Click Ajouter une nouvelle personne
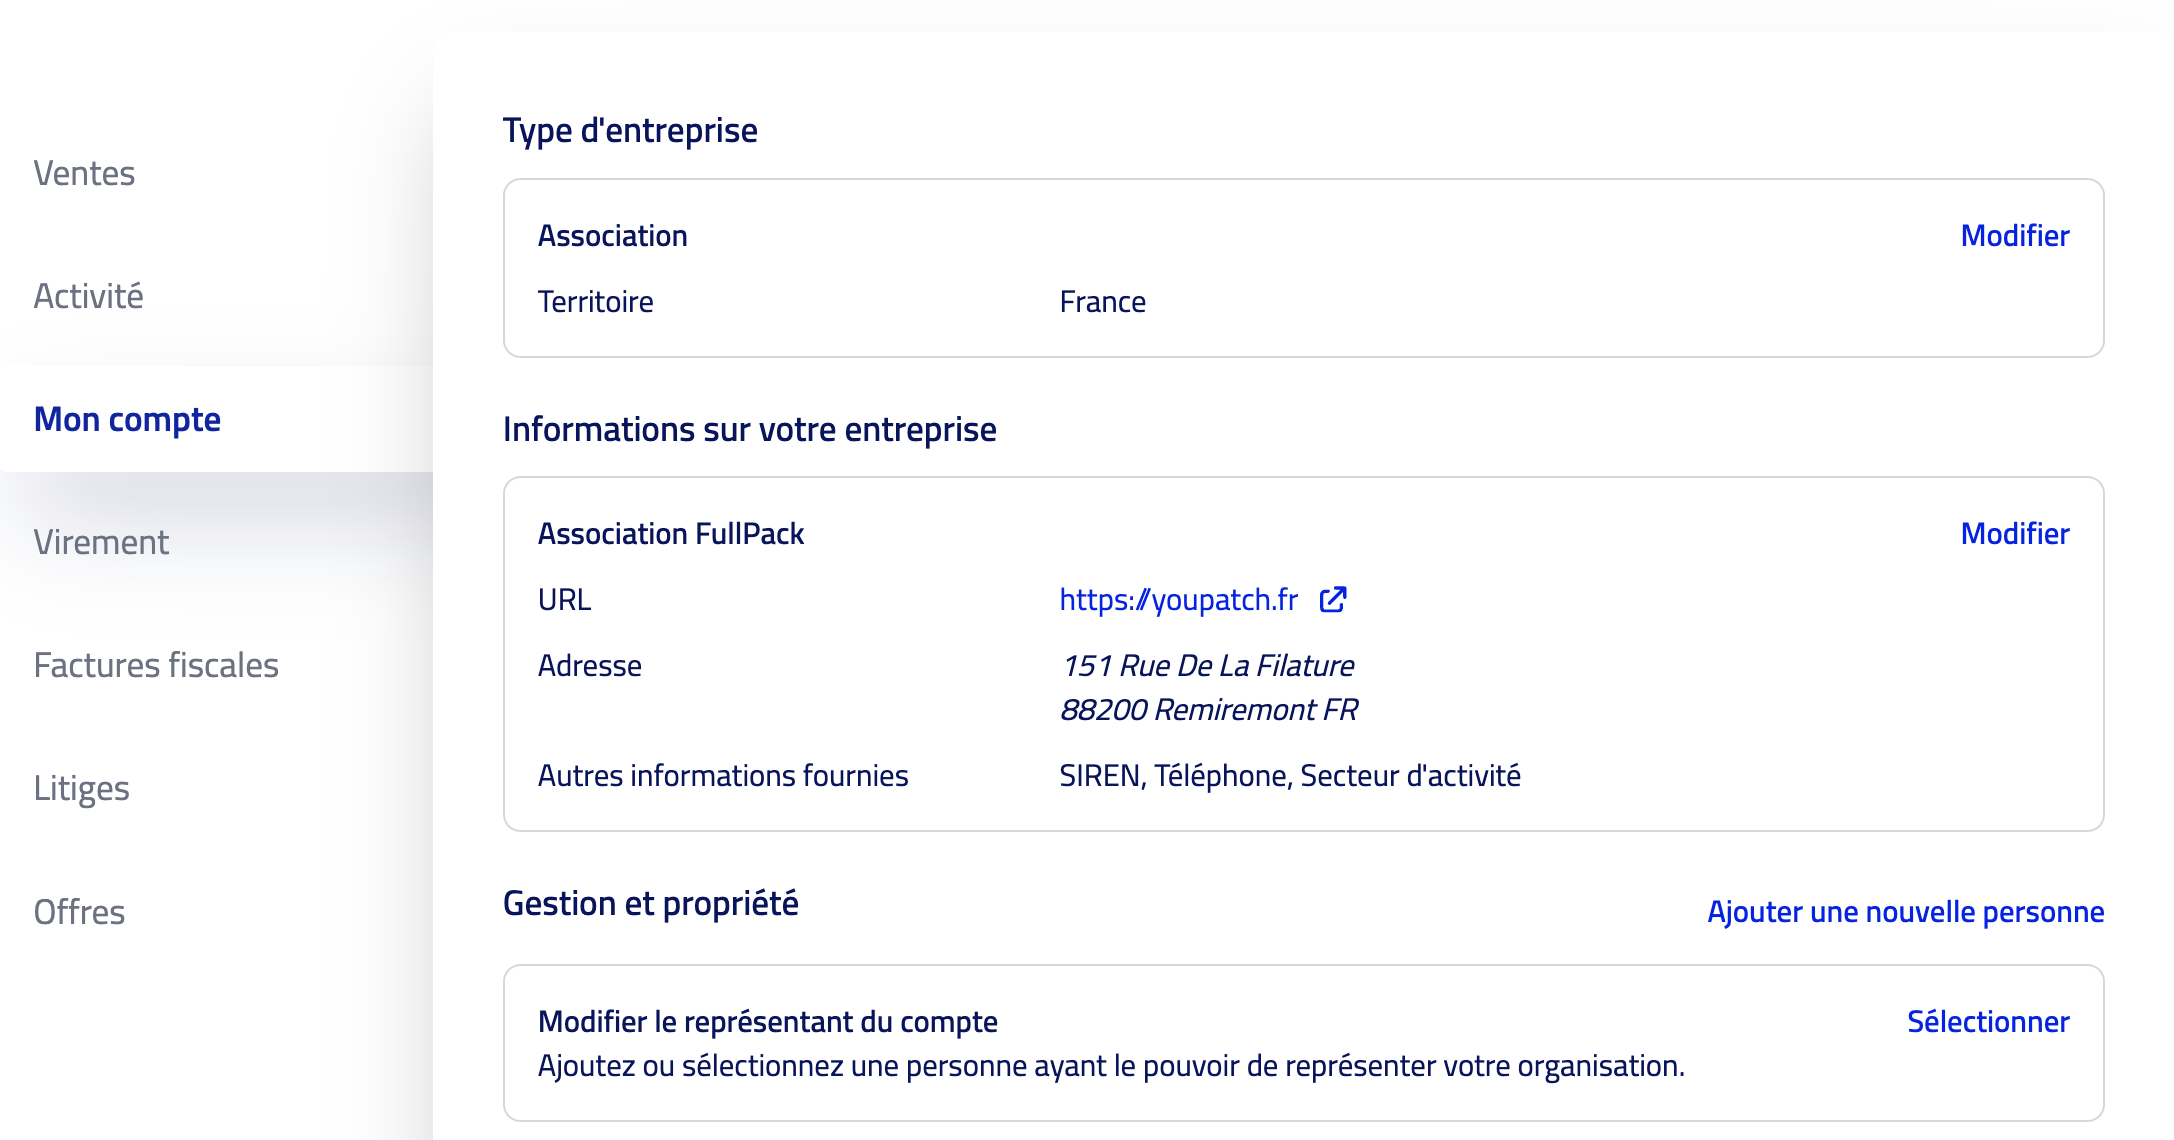The image size is (2174, 1140). pos(1905,911)
